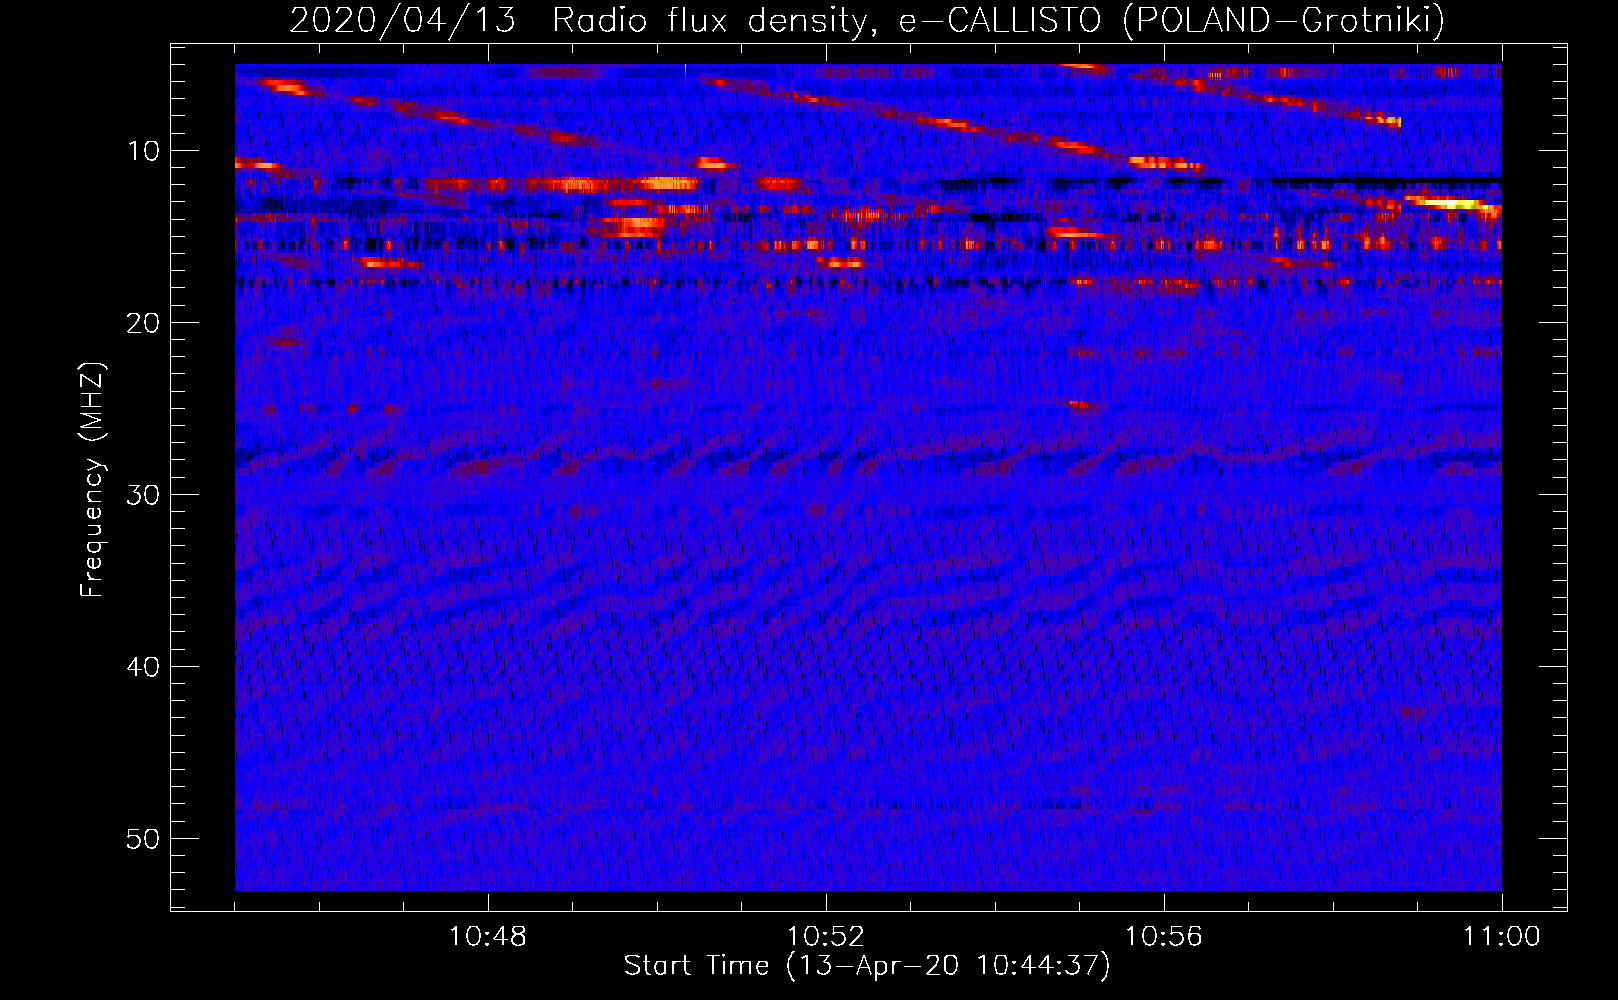Viewport: 1618px width, 1000px height.
Task: Click the 'Start Time (13-Apr-20 10:44:37)' axis label
Action: tap(867, 966)
